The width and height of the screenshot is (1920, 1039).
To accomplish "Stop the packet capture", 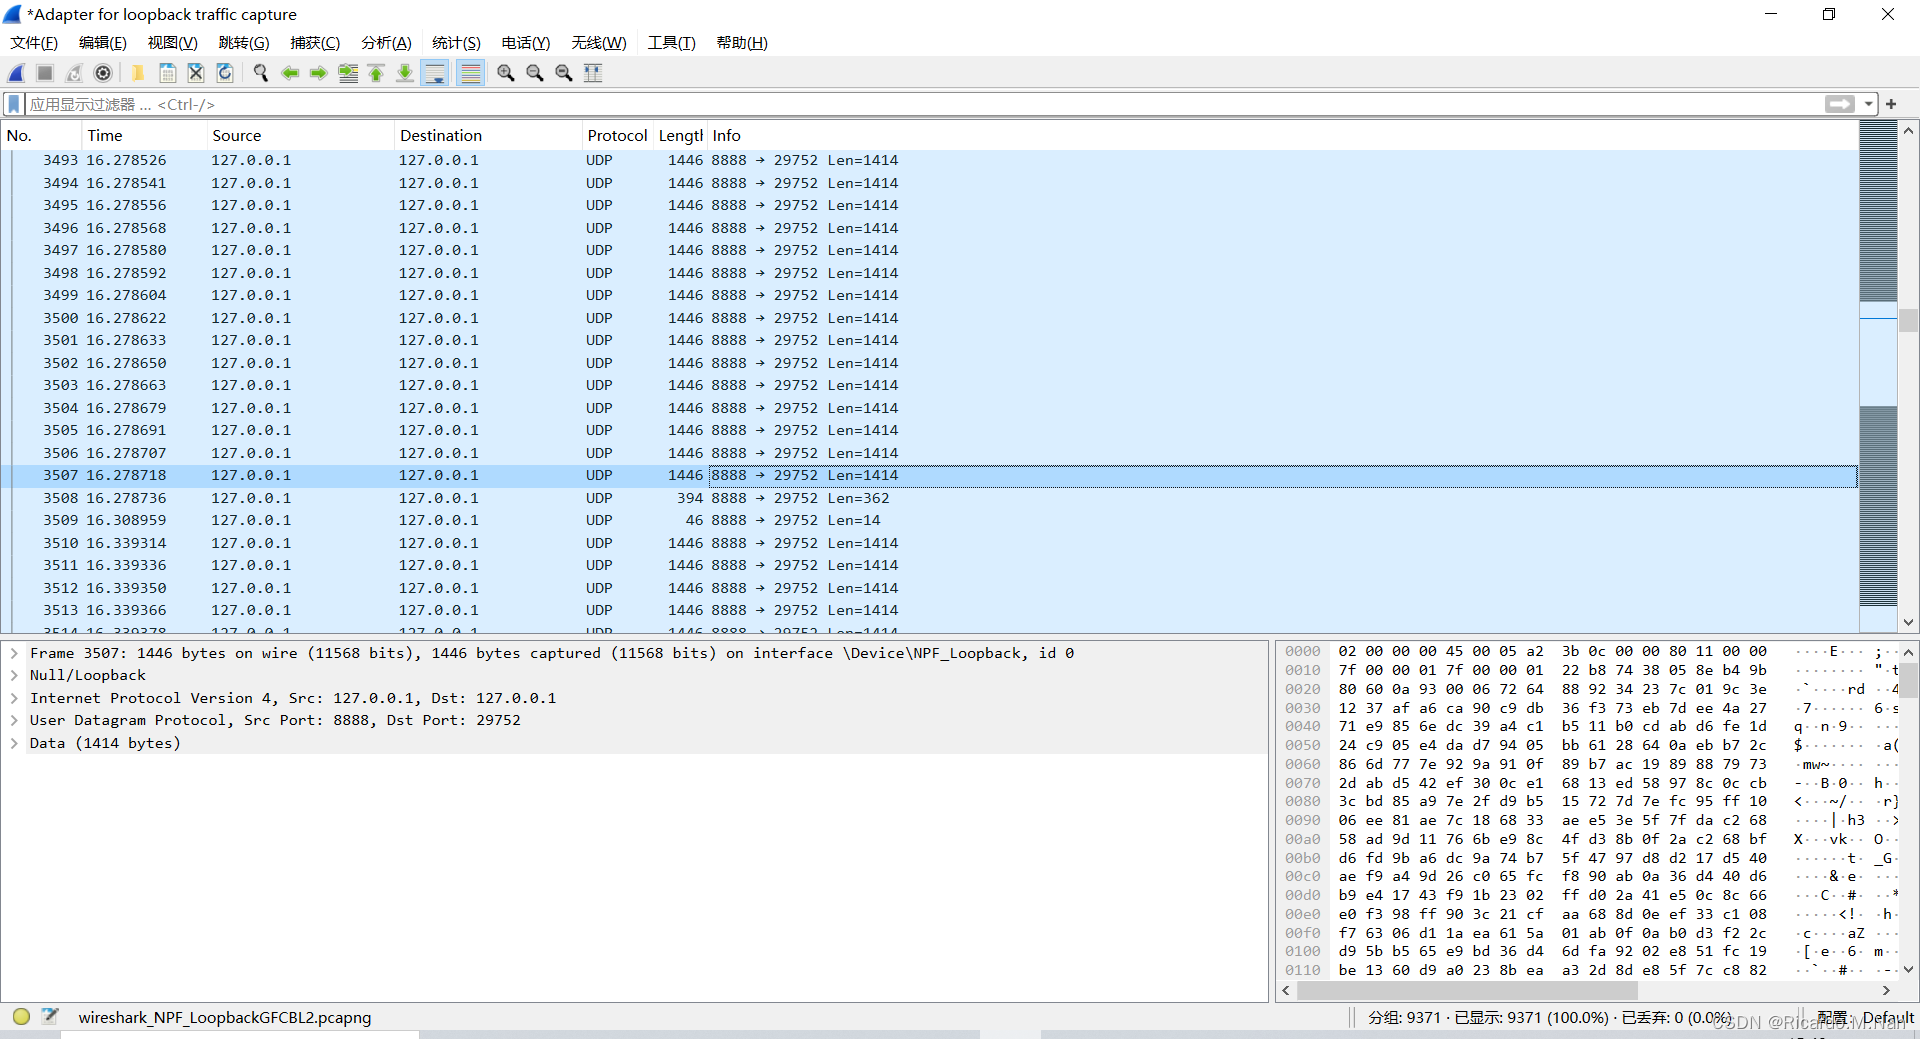I will click(x=45, y=73).
